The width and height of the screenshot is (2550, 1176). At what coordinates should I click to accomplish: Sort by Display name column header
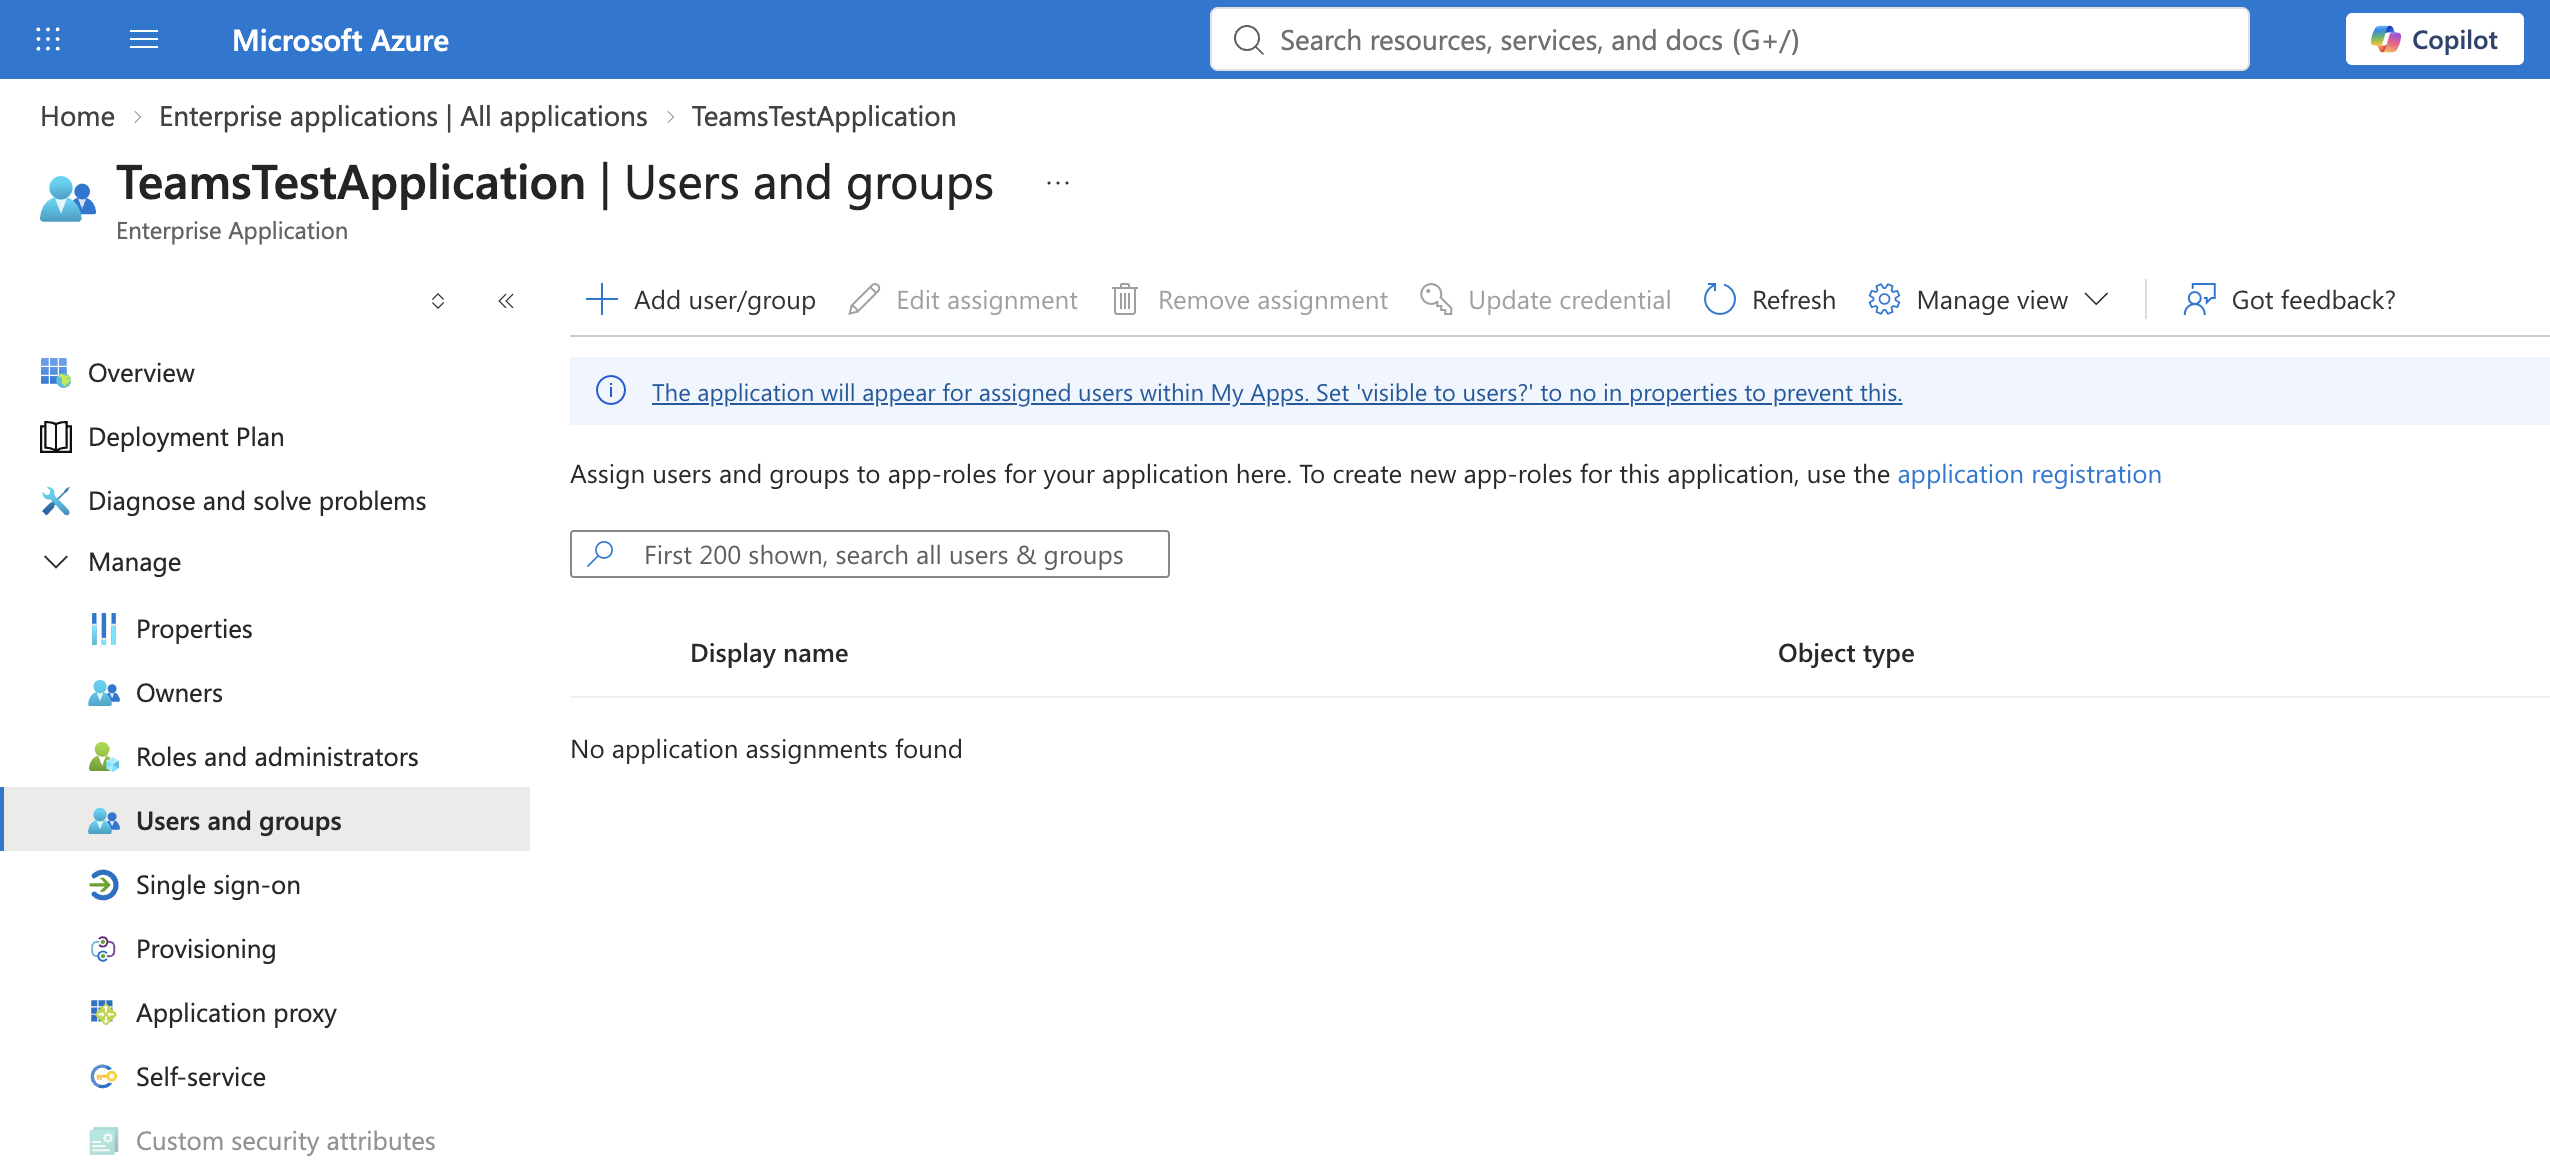click(769, 653)
